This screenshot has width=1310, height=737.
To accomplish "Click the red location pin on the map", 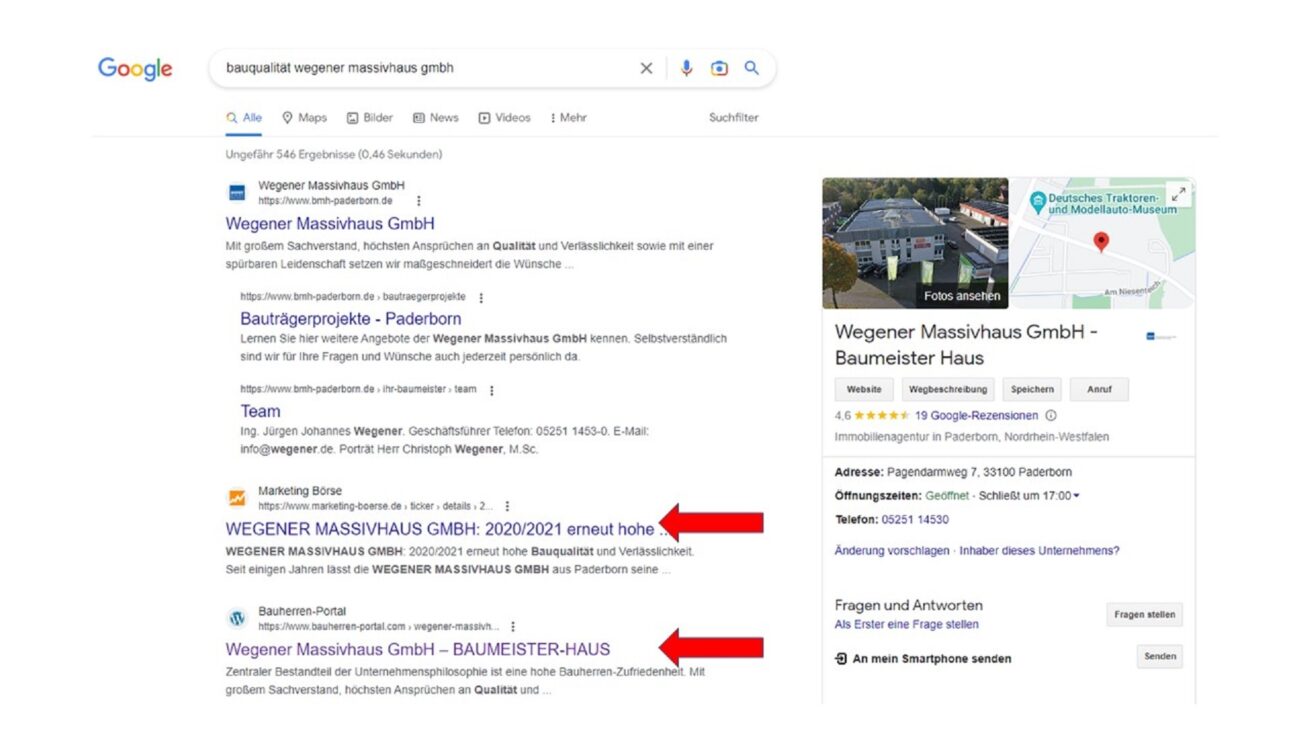I will tap(1103, 242).
